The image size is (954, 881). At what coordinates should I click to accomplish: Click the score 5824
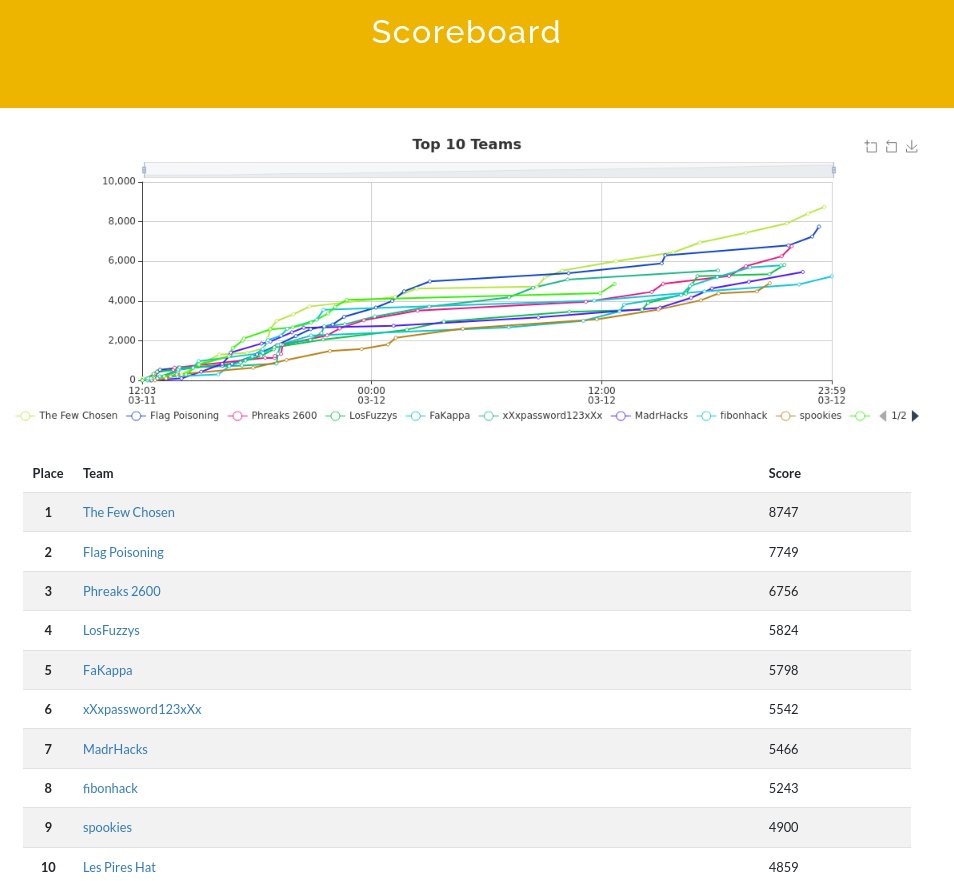(x=783, y=630)
